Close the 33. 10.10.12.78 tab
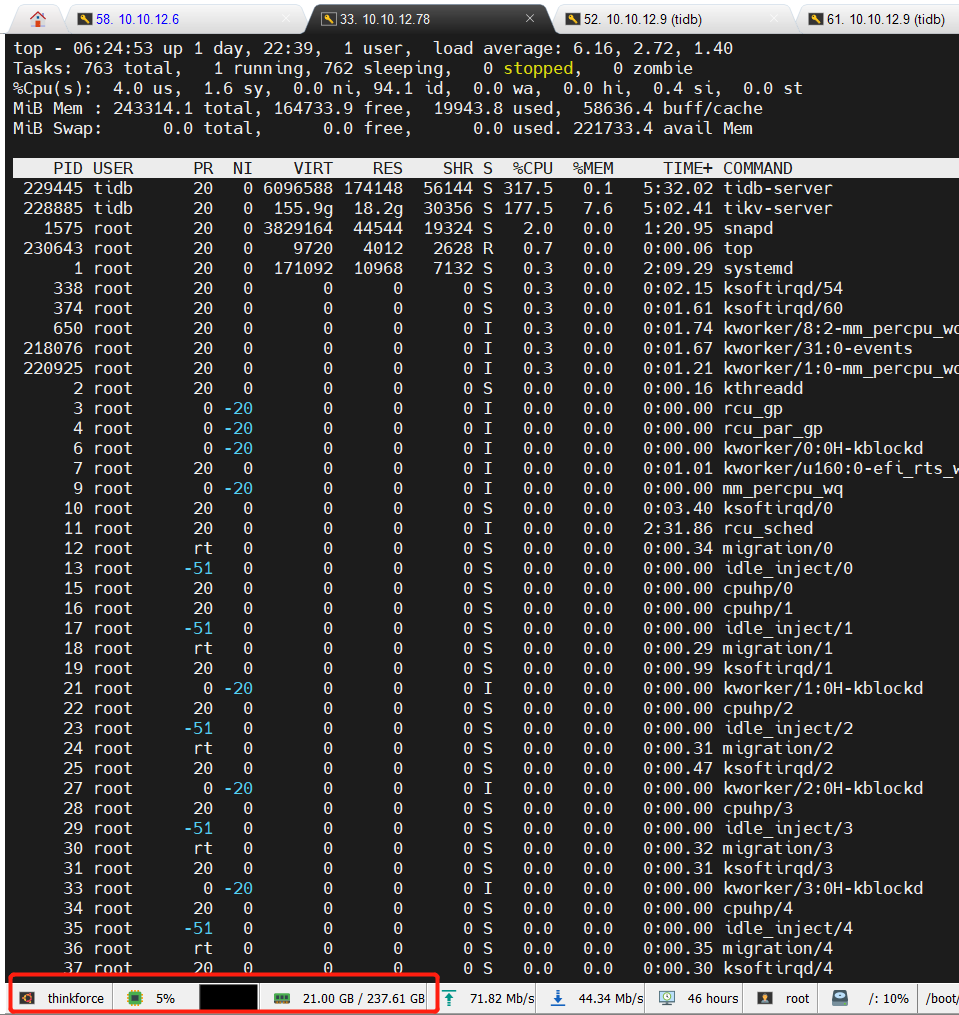The width and height of the screenshot is (959, 1015). tap(530, 19)
